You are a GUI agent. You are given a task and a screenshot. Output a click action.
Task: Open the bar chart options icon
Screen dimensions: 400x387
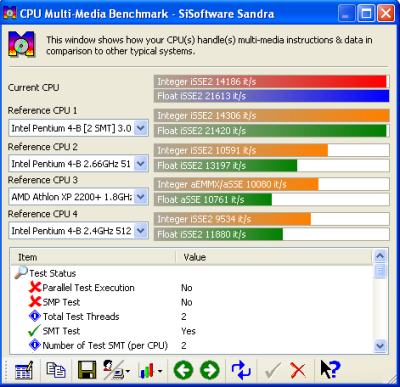(x=150, y=370)
